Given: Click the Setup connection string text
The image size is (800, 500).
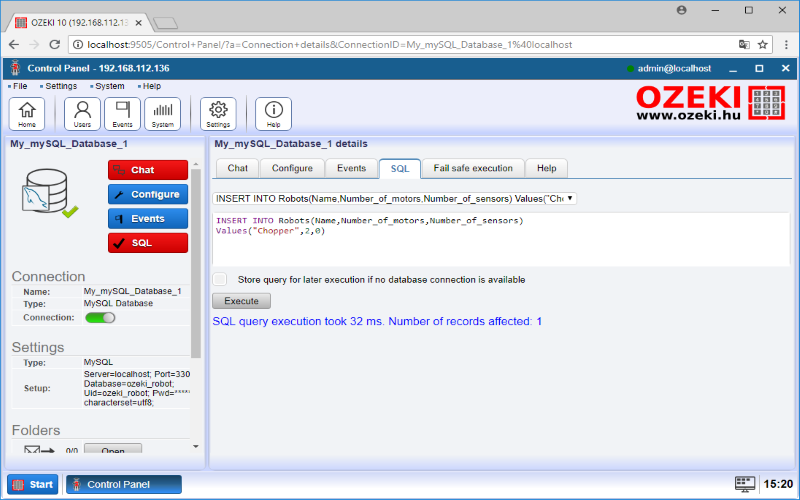Looking at the screenshot, I should (137, 388).
